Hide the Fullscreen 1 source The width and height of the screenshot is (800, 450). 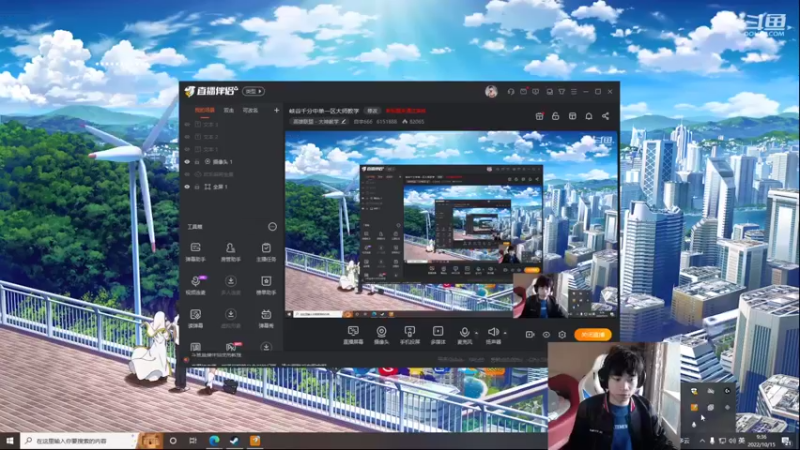[187, 187]
